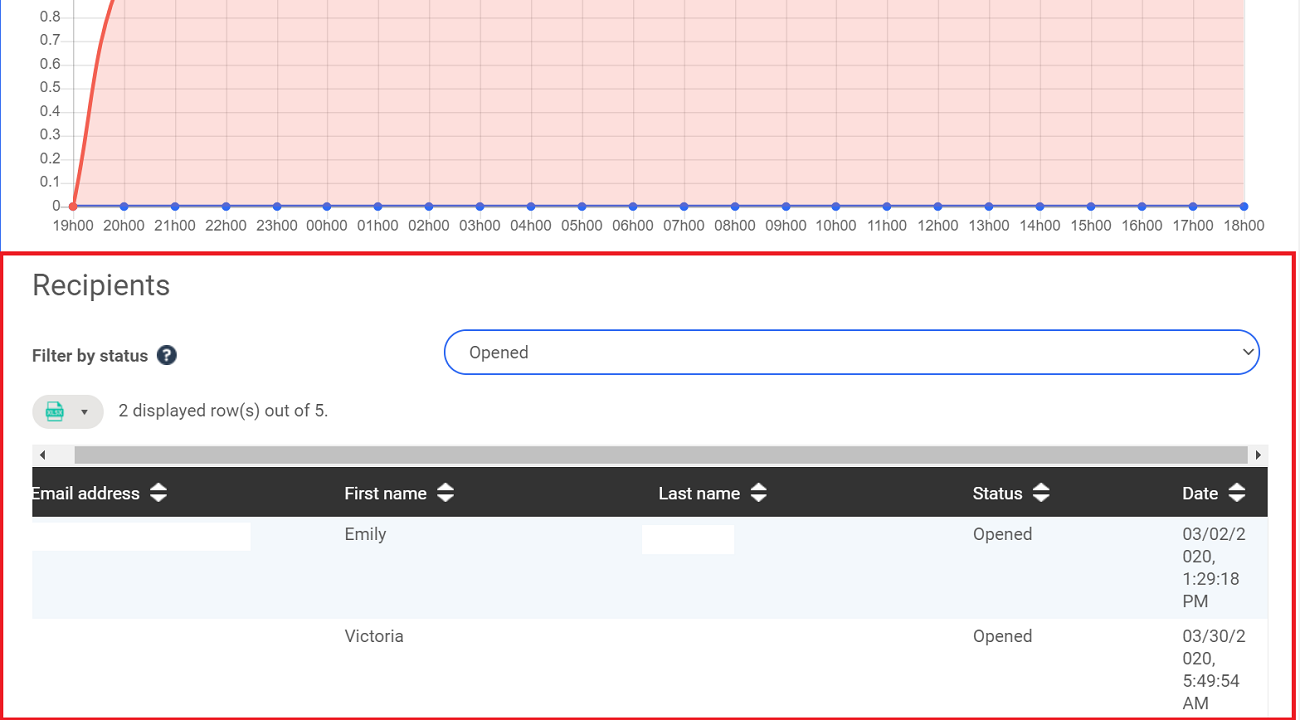Sort by Email address using its sort icon
The width and height of the screenshot is (1300, 720).
[158, 493]
